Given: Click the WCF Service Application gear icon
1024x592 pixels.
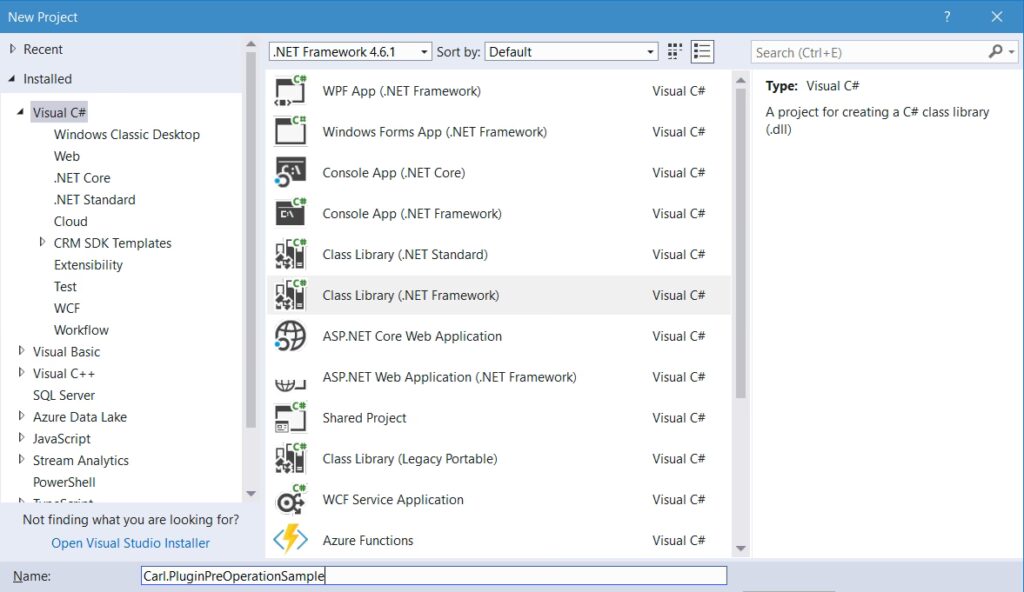Looking at the screenshot, I should click(290, 500).
